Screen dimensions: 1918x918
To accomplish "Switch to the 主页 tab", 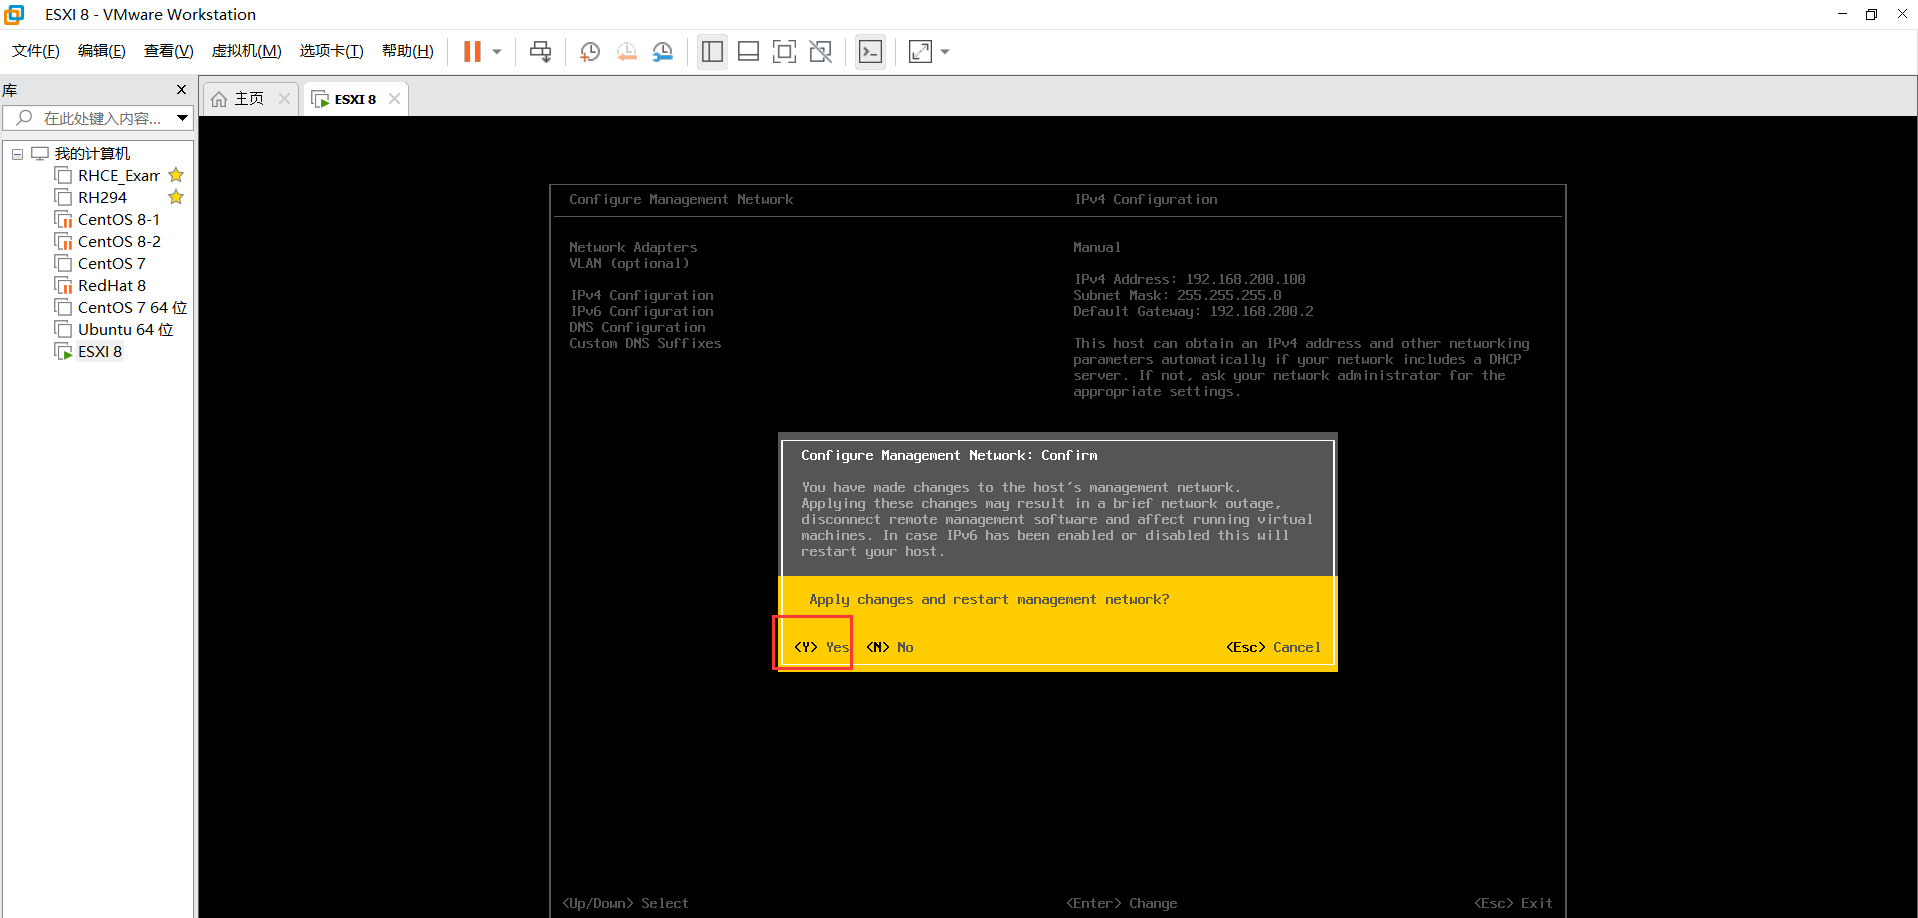I will tap(249, 99).
